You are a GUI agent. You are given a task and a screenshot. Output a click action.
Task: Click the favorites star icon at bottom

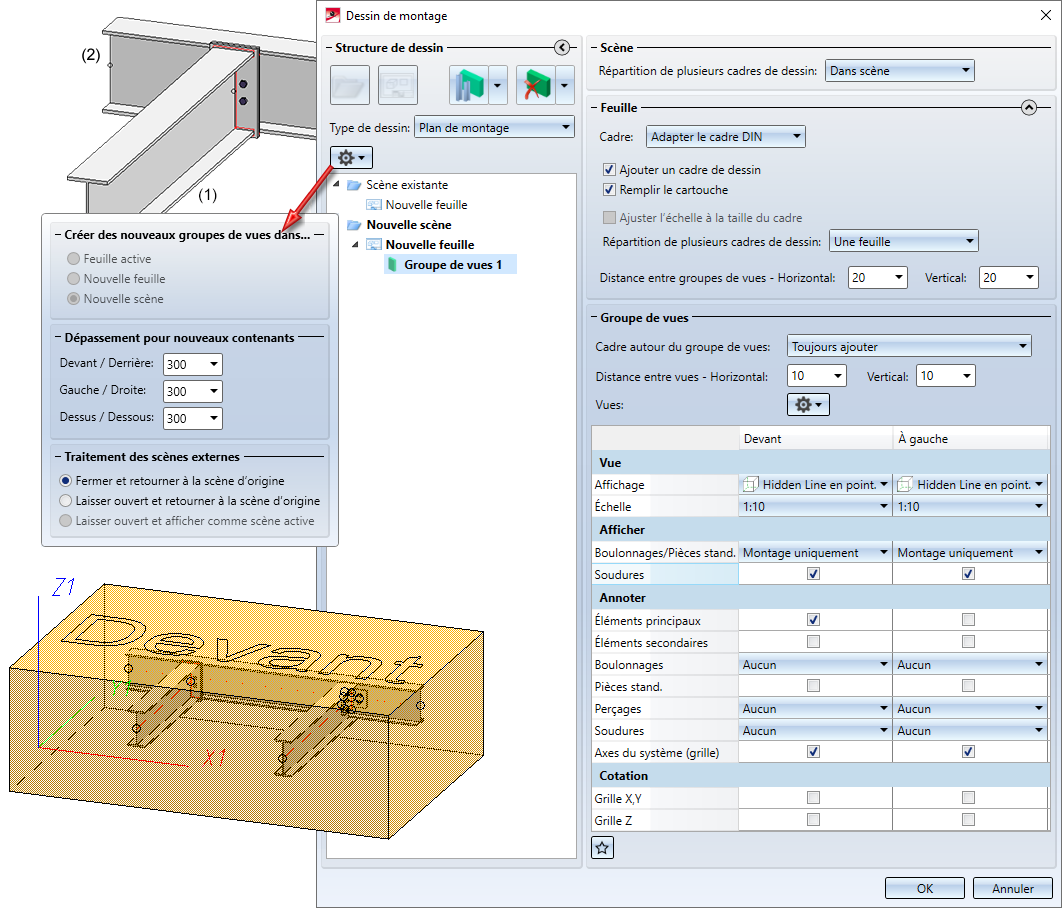[603, 848]
